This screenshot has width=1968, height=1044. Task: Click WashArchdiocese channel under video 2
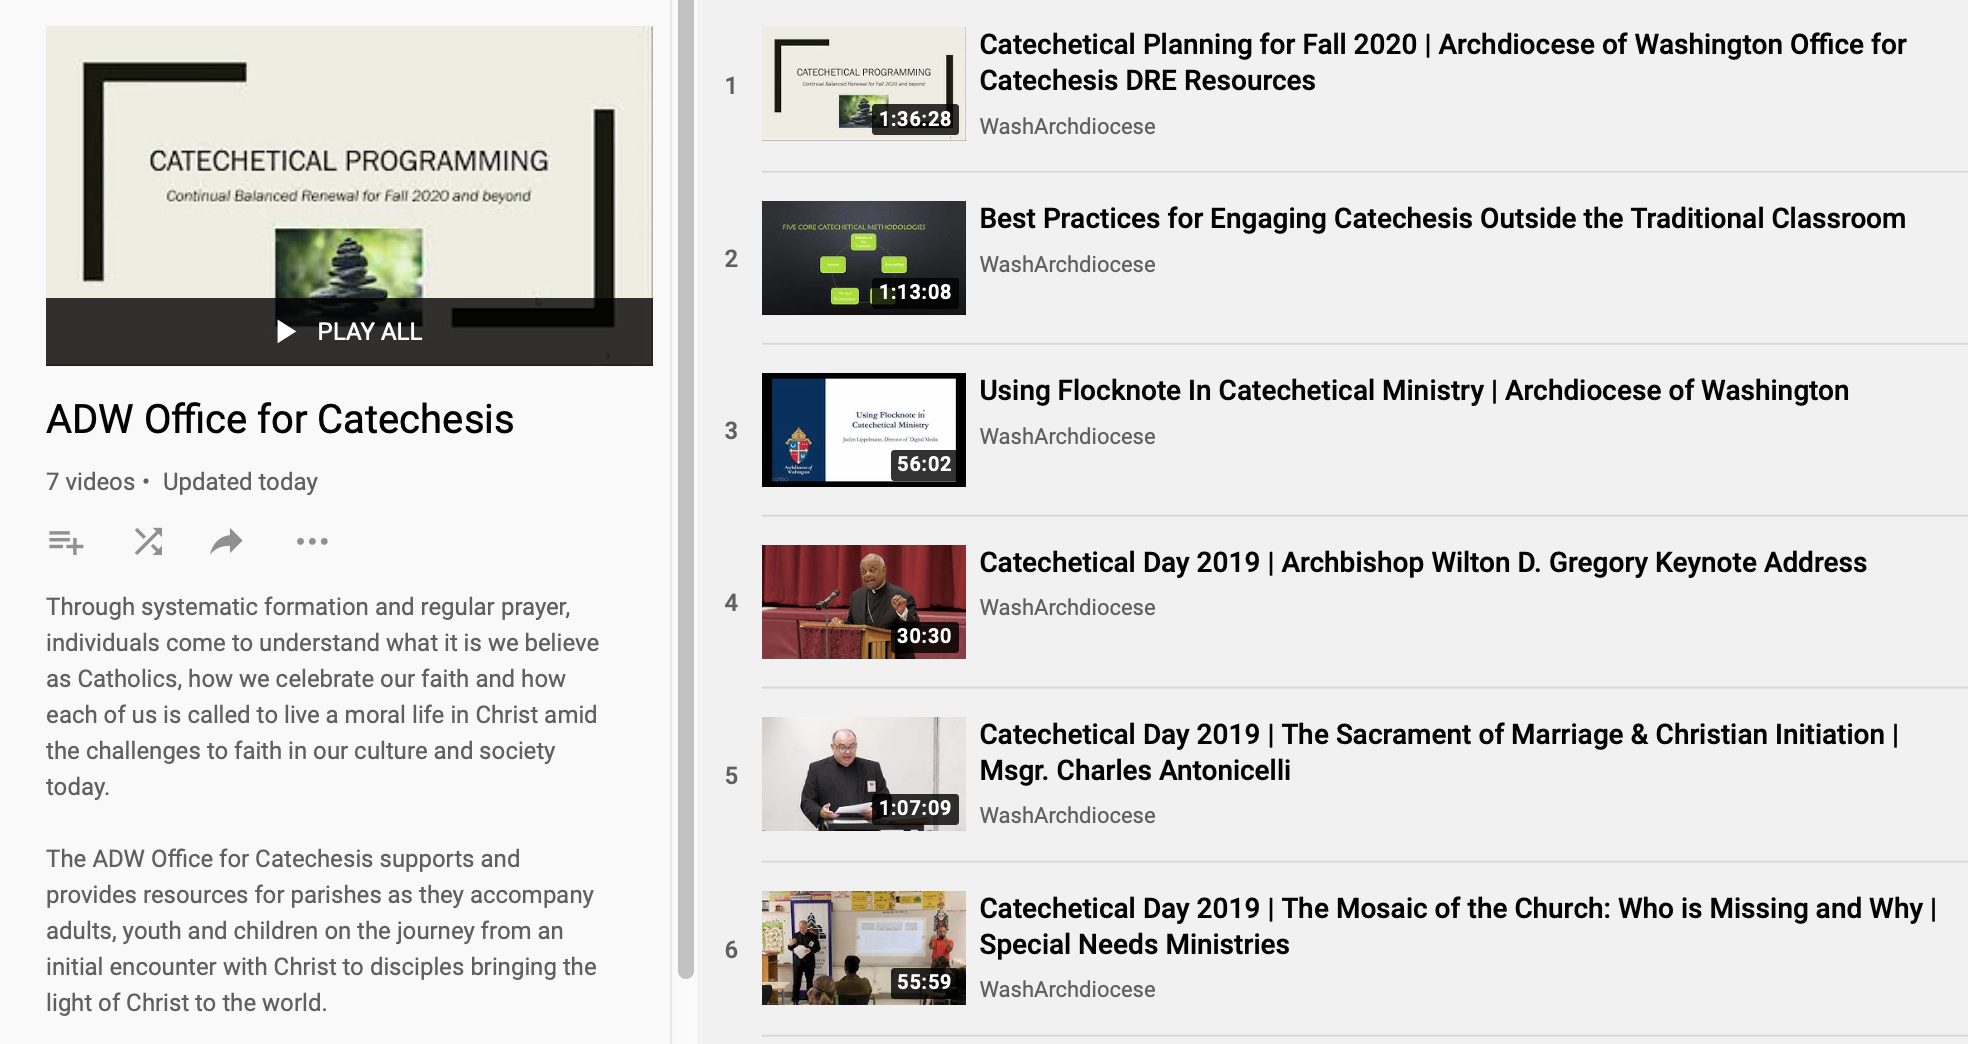[x=1067, y=265]
